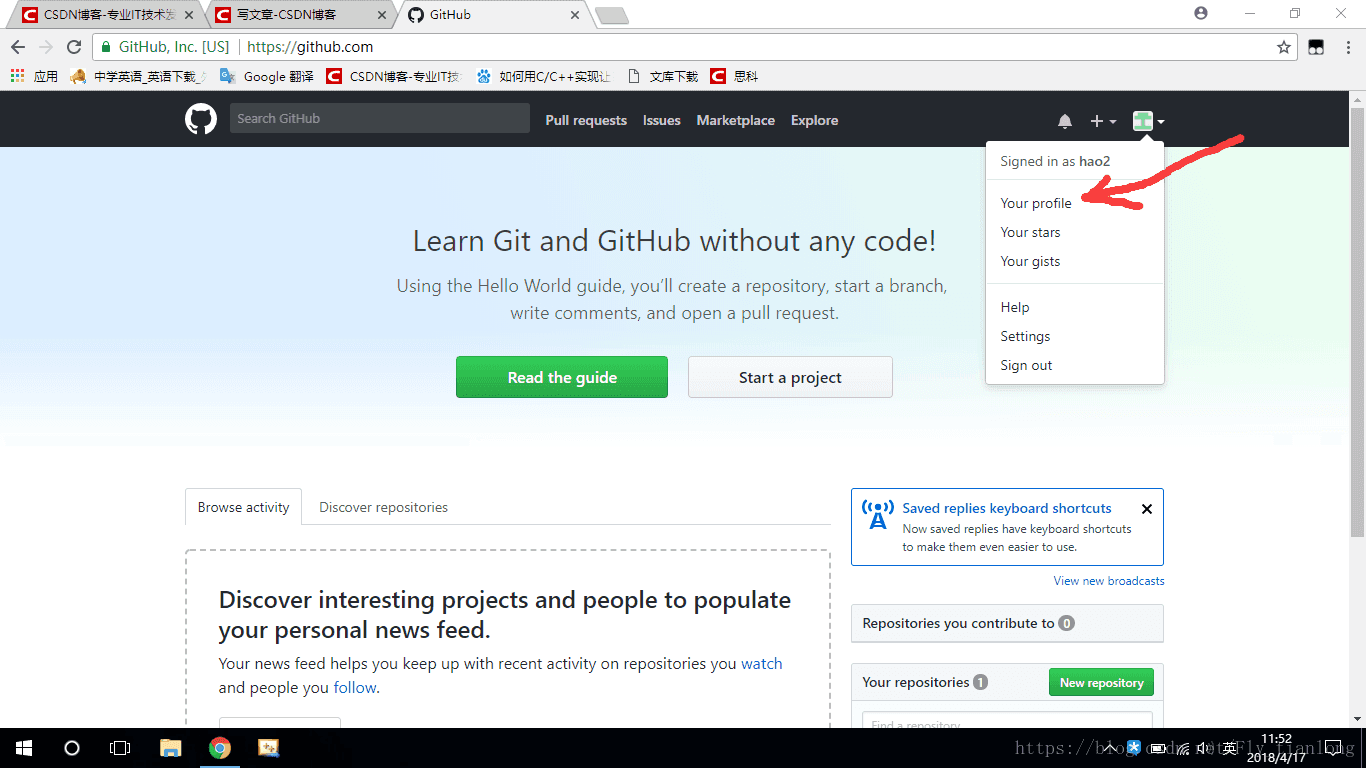Open the 如何用C/C++ bookmark
The width and height of the screenshot is (1366, 768).
[x=543, y=76]
